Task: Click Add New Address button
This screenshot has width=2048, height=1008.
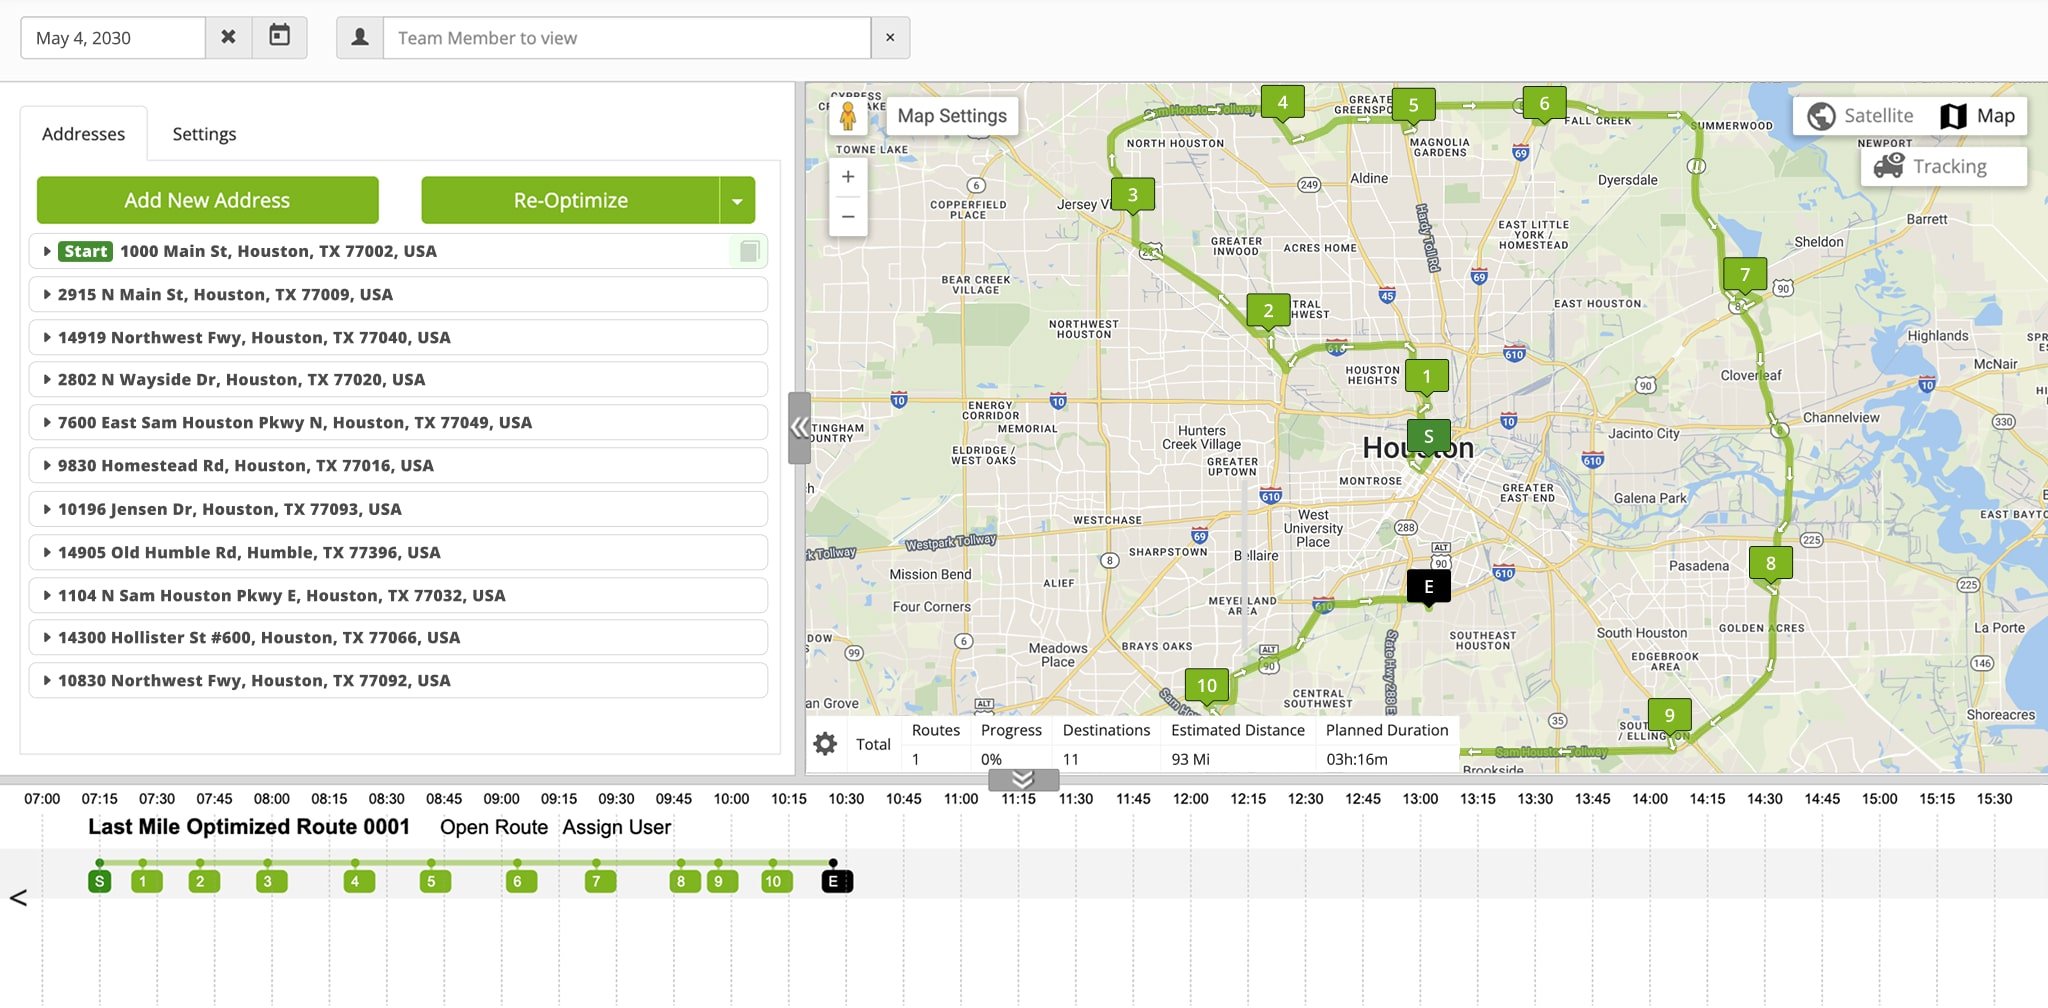Action: tap(207, 200)
